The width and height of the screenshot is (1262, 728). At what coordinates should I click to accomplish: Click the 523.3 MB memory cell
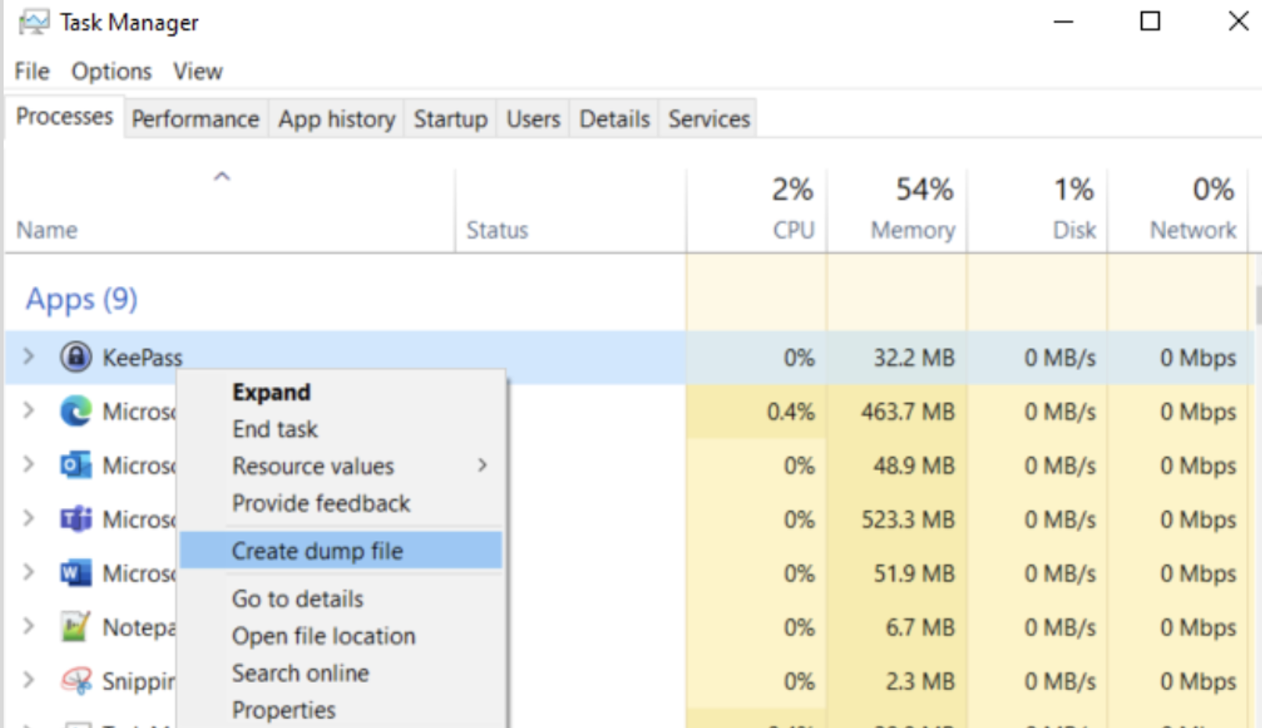(x=896, y=519)
